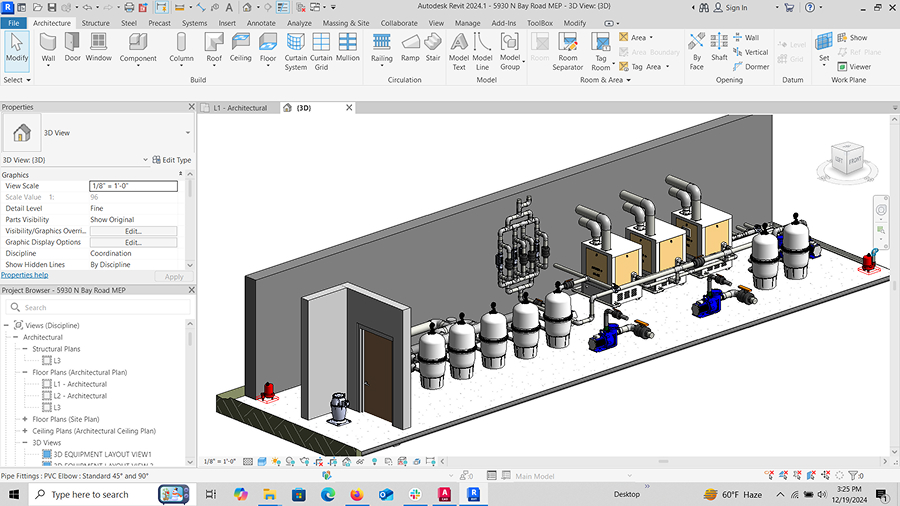Choose the By Face opening tool

696,52
